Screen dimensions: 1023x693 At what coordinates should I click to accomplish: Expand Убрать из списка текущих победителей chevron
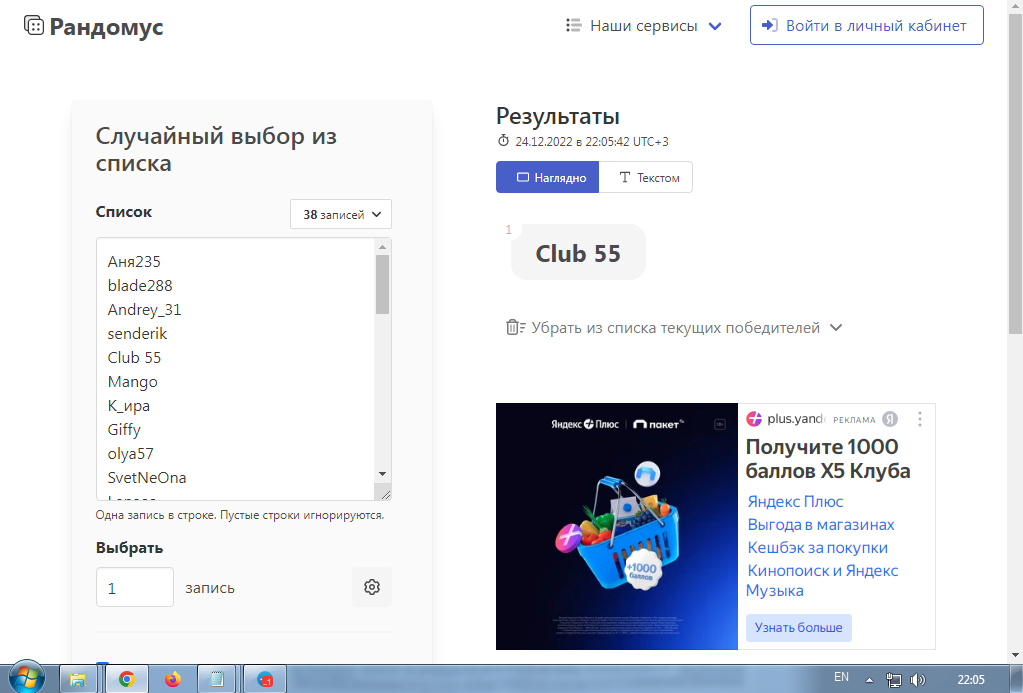(836, 328)
